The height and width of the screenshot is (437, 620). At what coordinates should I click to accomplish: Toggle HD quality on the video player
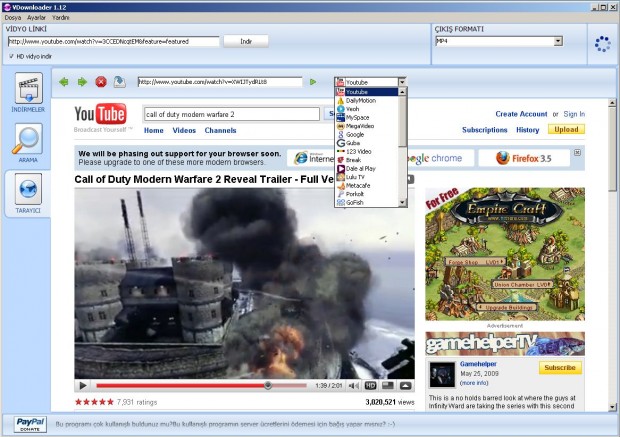point(370,386)
